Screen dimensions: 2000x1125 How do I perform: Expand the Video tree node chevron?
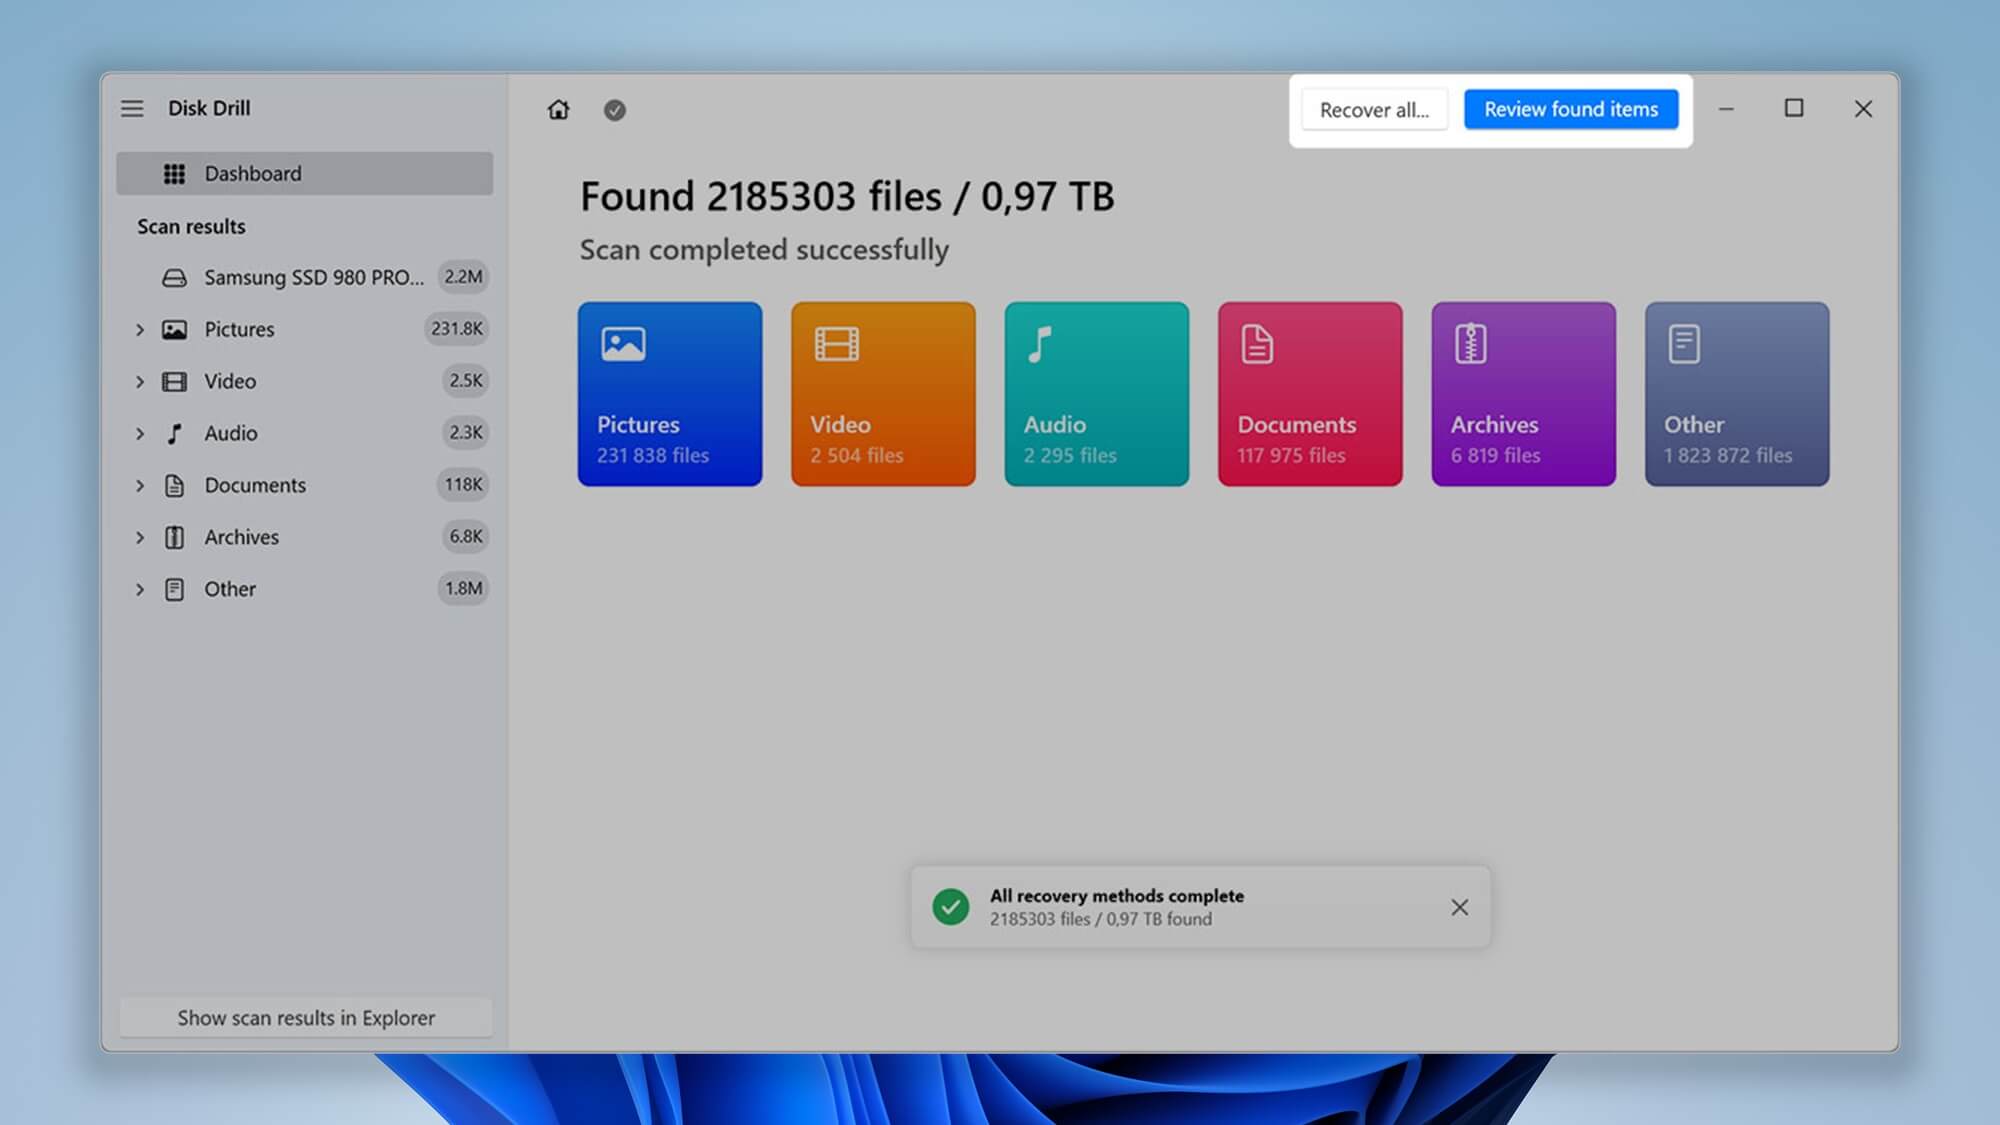click(140, 381)
